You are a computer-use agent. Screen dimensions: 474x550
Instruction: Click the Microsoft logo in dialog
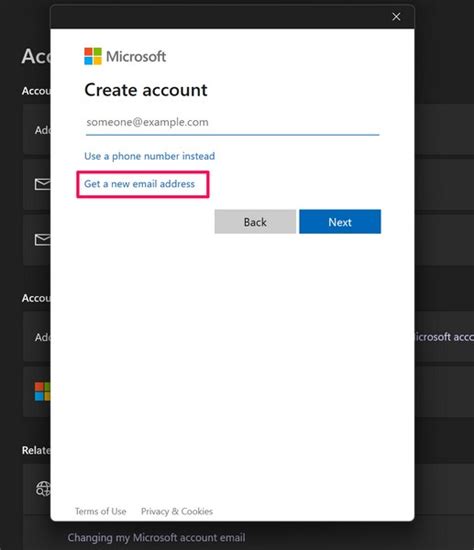click(125, 56)
